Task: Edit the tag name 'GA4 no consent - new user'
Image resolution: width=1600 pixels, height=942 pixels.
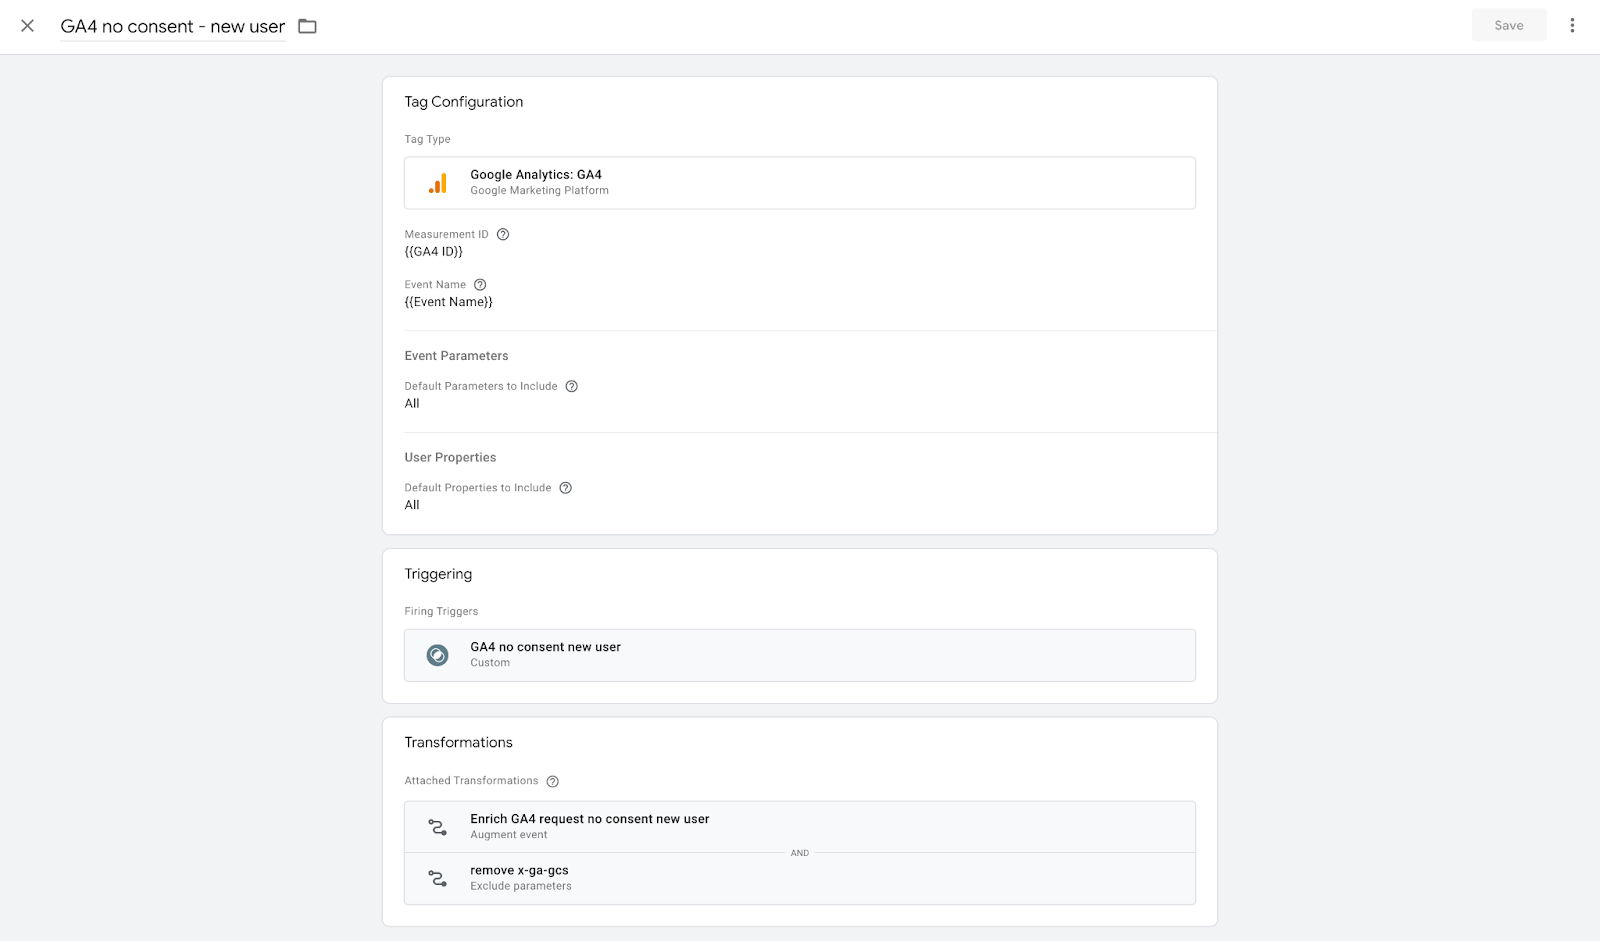Action: 173,26
